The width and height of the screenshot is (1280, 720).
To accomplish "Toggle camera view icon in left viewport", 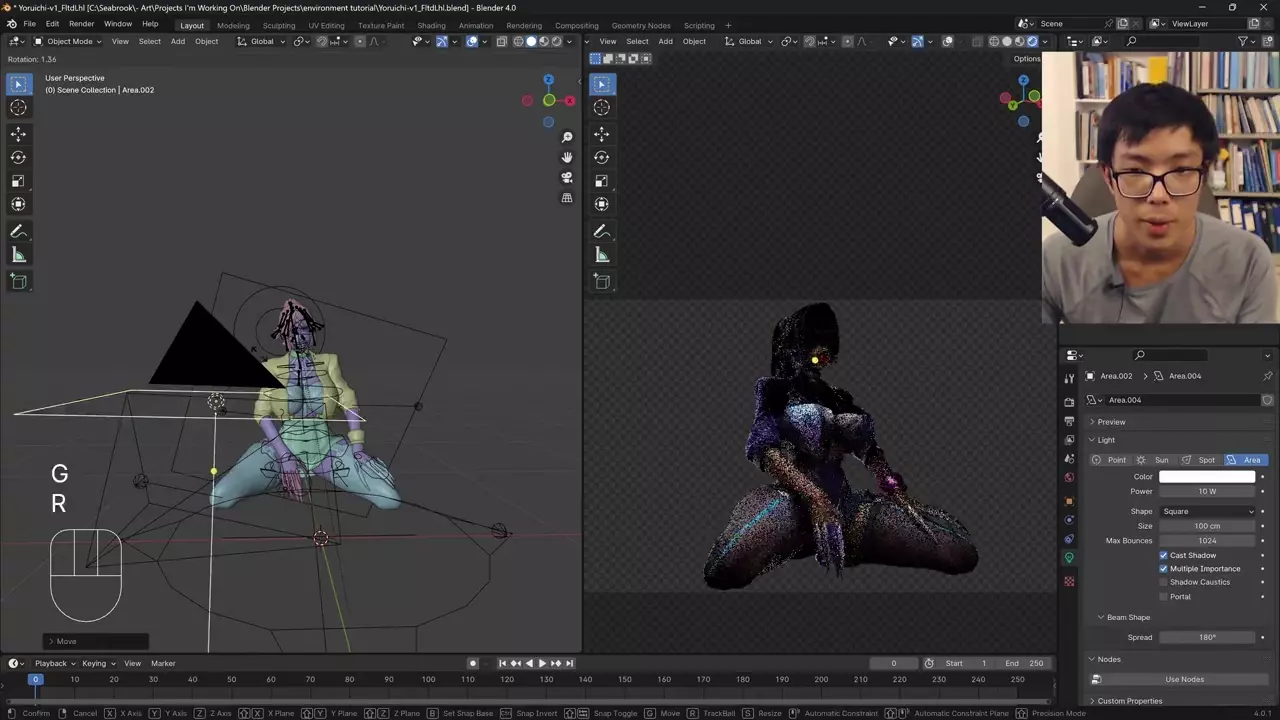I will tap(567, 178).
